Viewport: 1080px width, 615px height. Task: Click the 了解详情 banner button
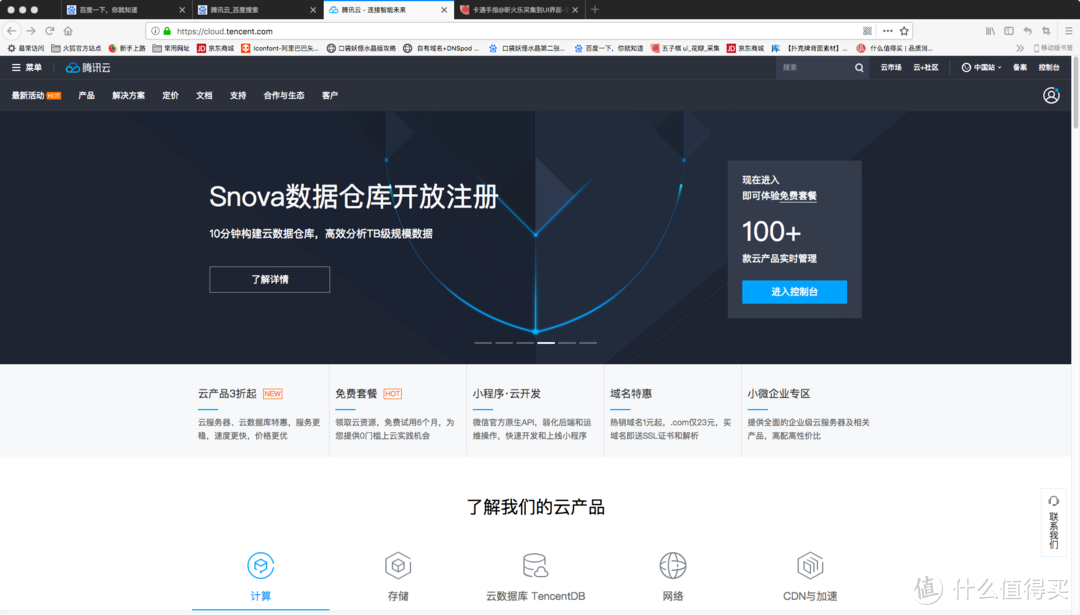(x=269, y=280)
